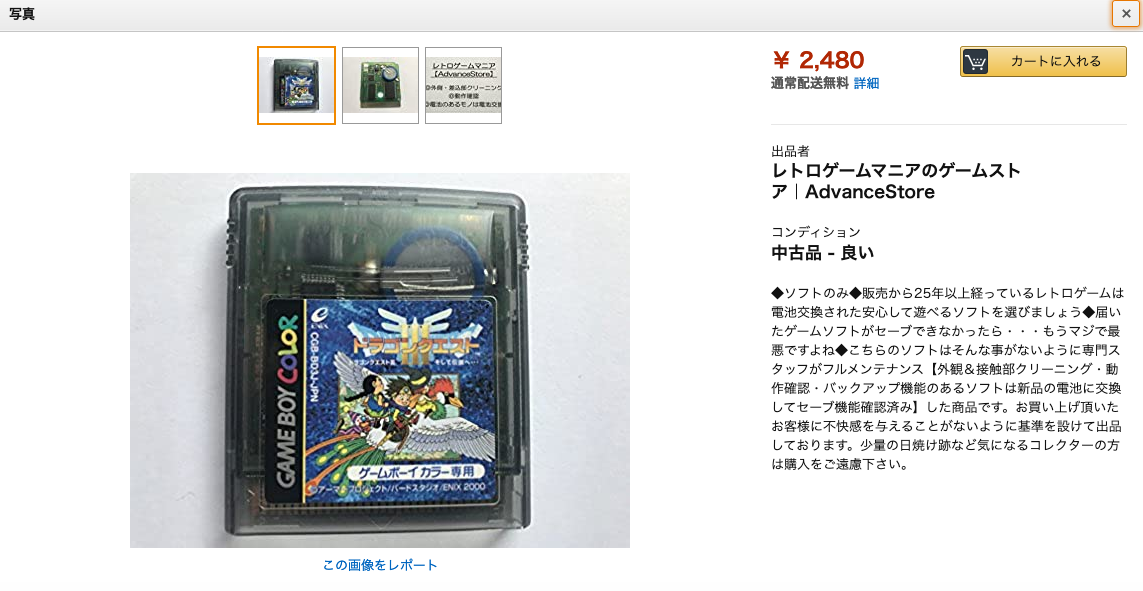Click the 通常配送無料 shipping text
This screenshot has height=591, width=1143.
click(x=810, y=83)
